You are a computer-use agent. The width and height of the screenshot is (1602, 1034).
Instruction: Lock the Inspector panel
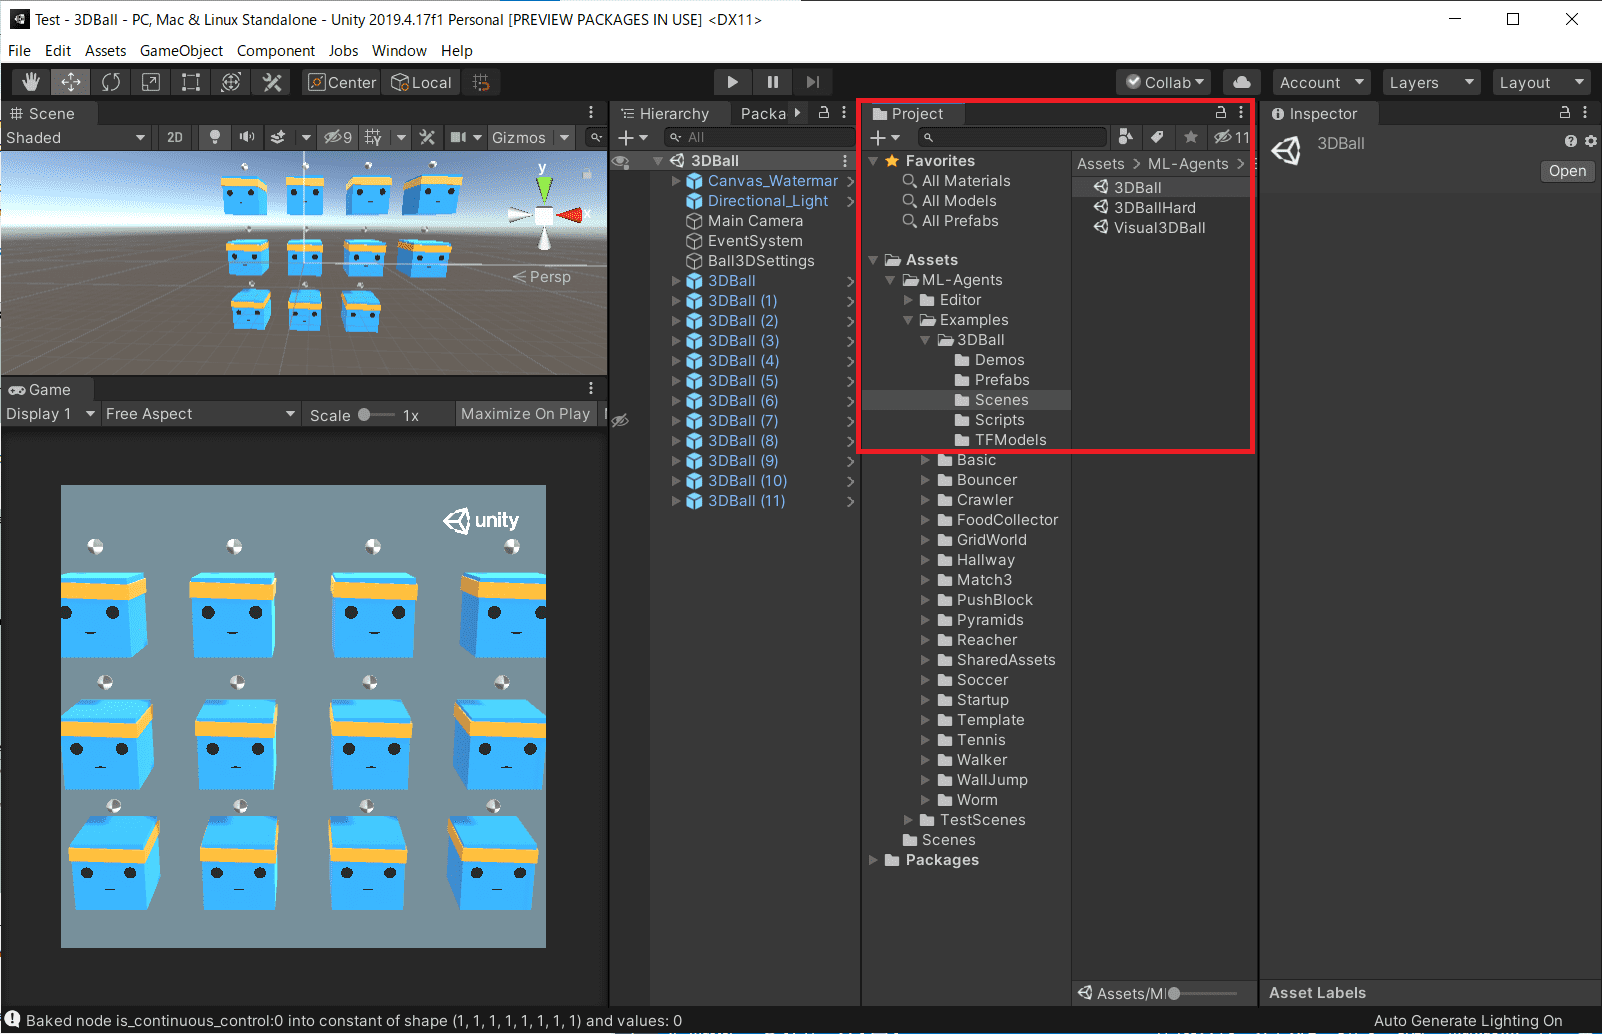click(x=1565, y=112)
